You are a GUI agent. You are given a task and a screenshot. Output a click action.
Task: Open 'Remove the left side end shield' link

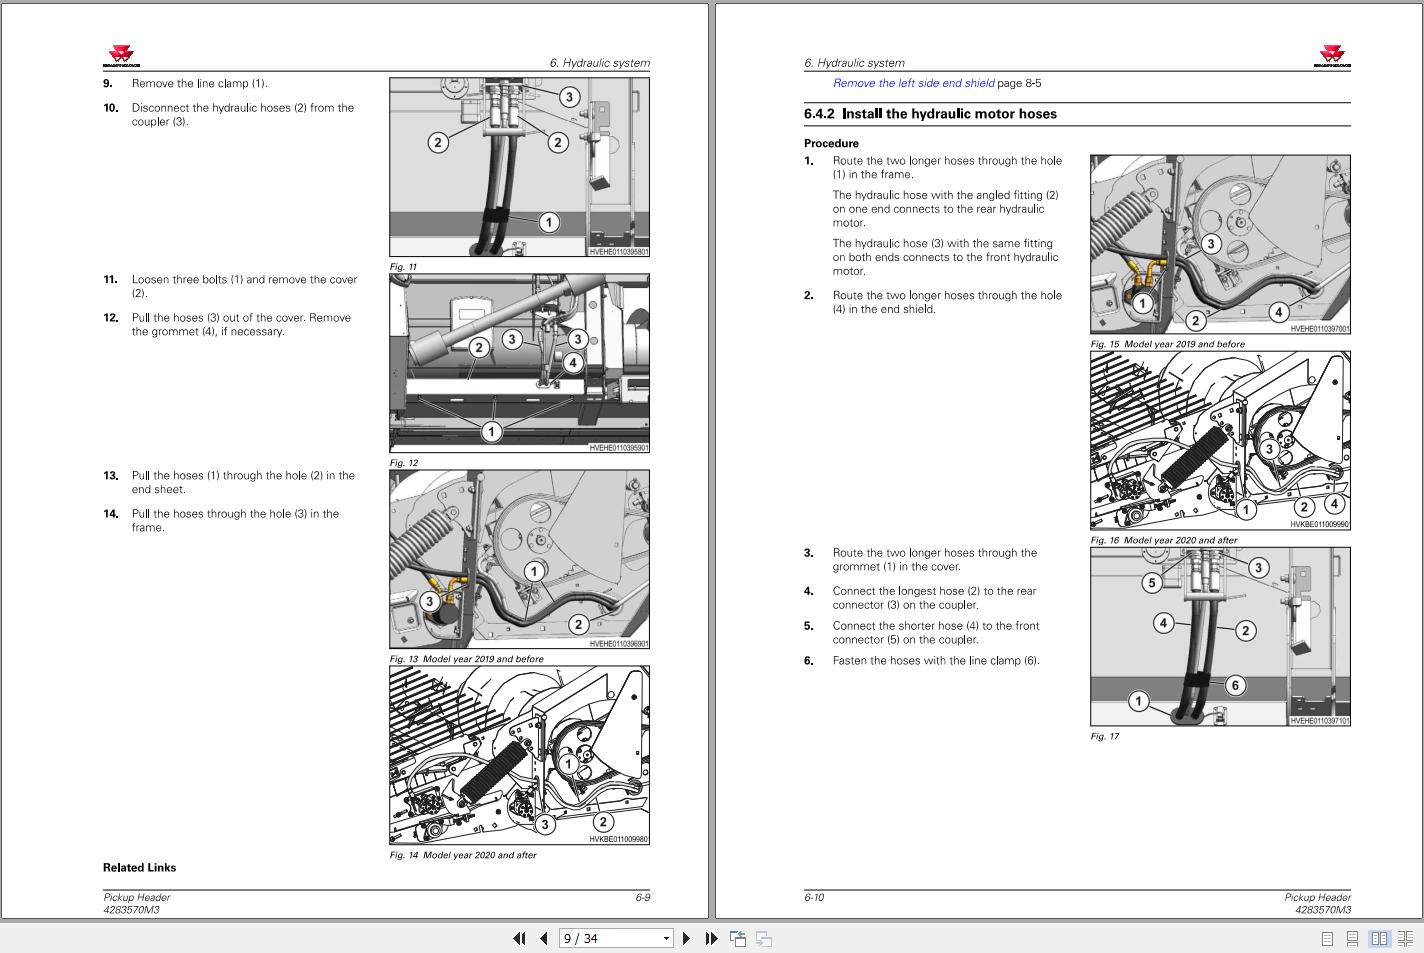pos(913,83)
